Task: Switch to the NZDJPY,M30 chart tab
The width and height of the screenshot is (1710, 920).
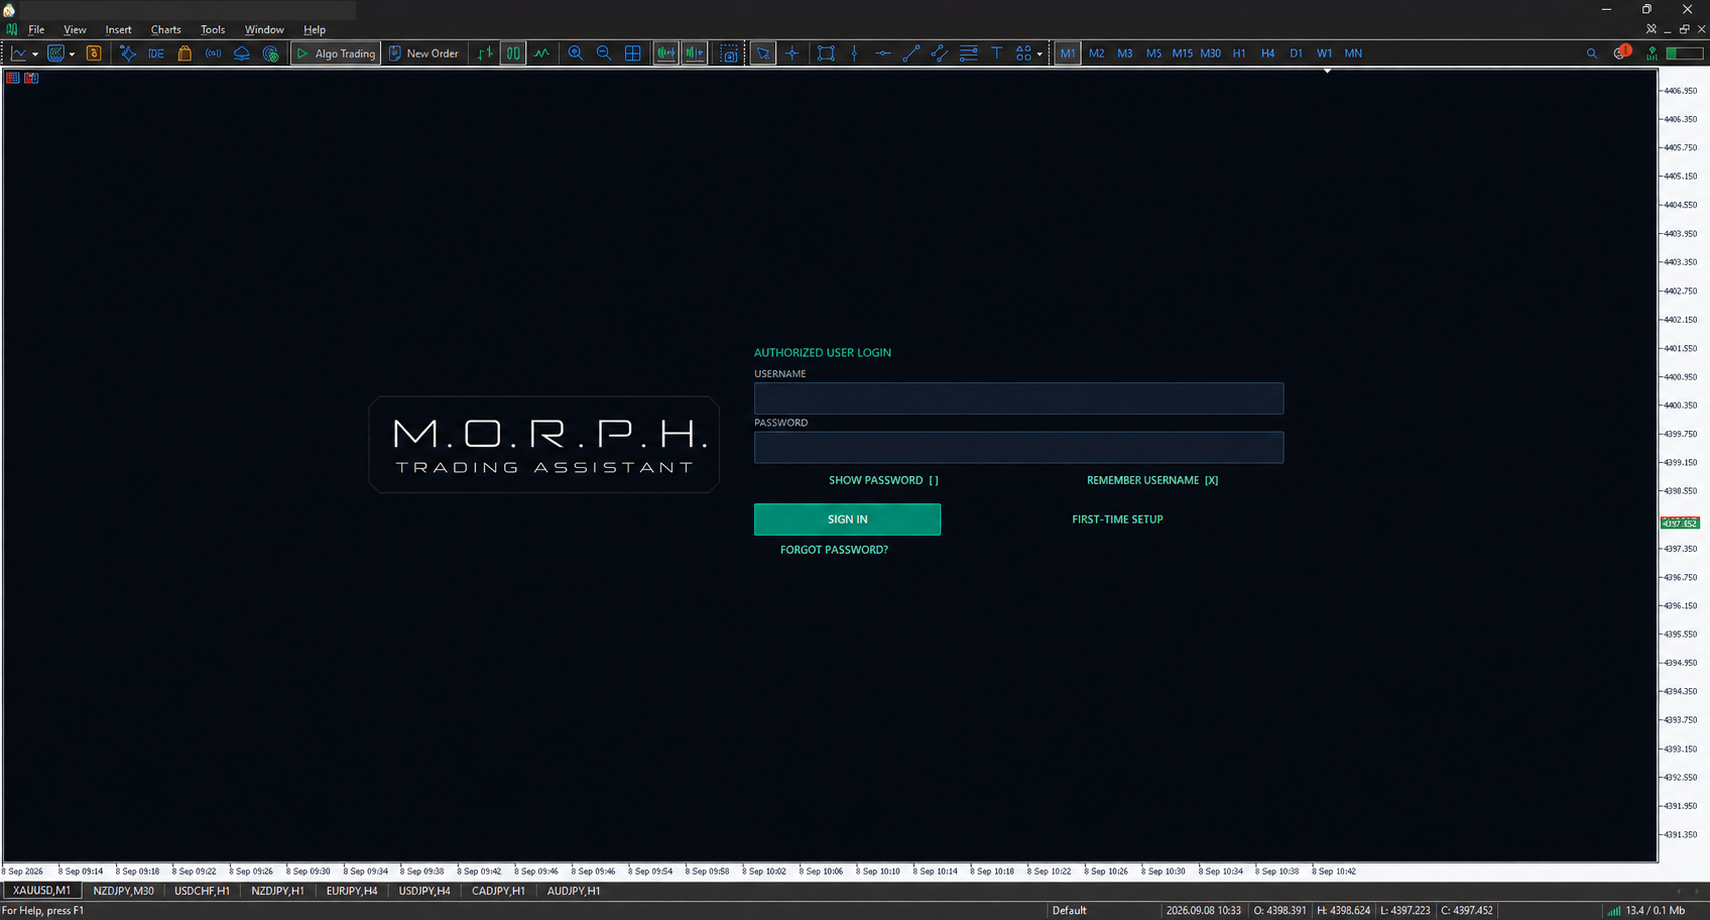Action: click(123, 891)
